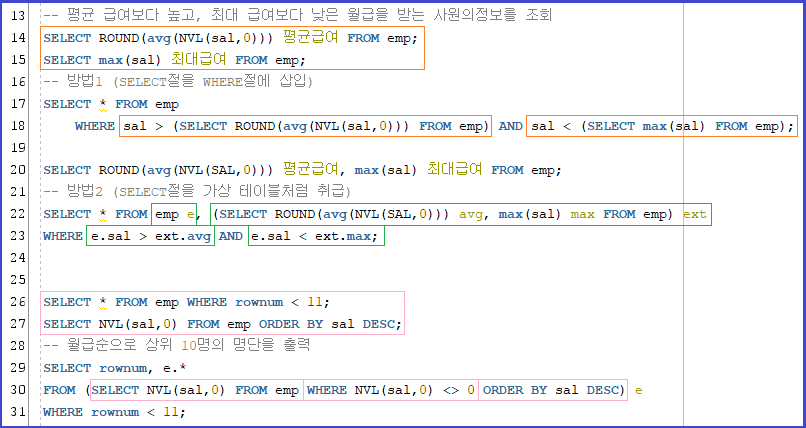Viewport: 806px width, 428px height.
Task: Click line number 29 in the gutter
Action: (x=17, y=368)
